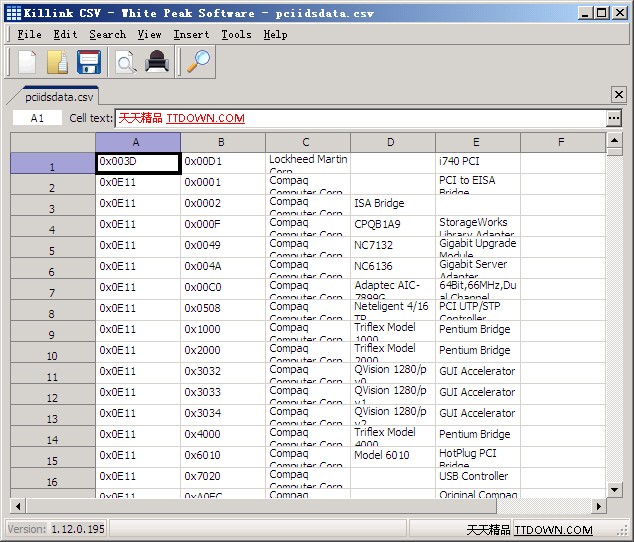Select column B header
The height and width of the screenshot is (542, 634).
[223, 142]
